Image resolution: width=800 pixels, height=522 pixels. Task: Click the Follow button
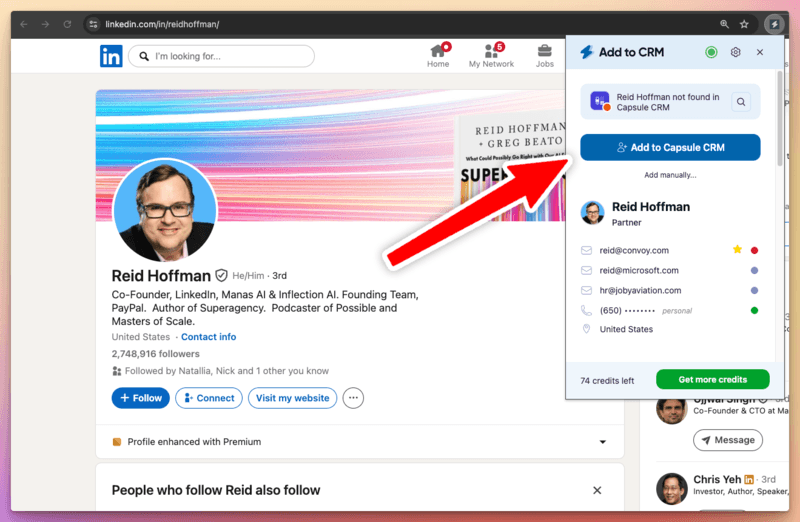tap(141, 398)
